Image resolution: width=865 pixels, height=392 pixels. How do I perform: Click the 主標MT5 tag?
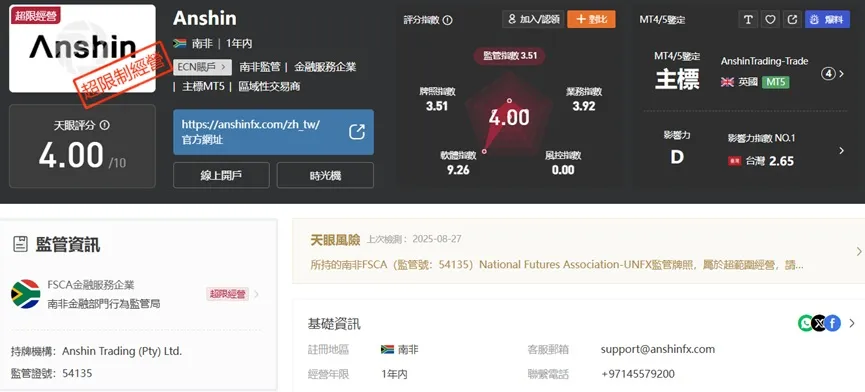click(203, 87)
